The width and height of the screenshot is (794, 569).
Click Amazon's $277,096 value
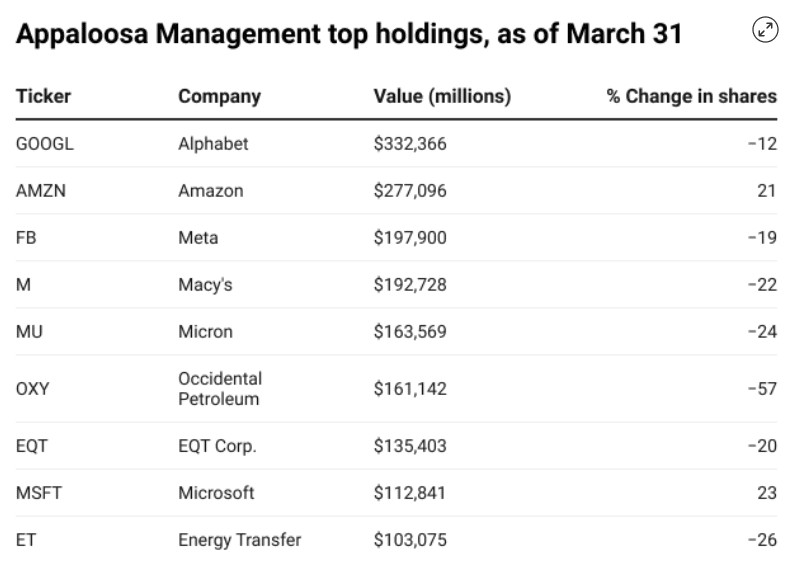(x=410, y=191)
